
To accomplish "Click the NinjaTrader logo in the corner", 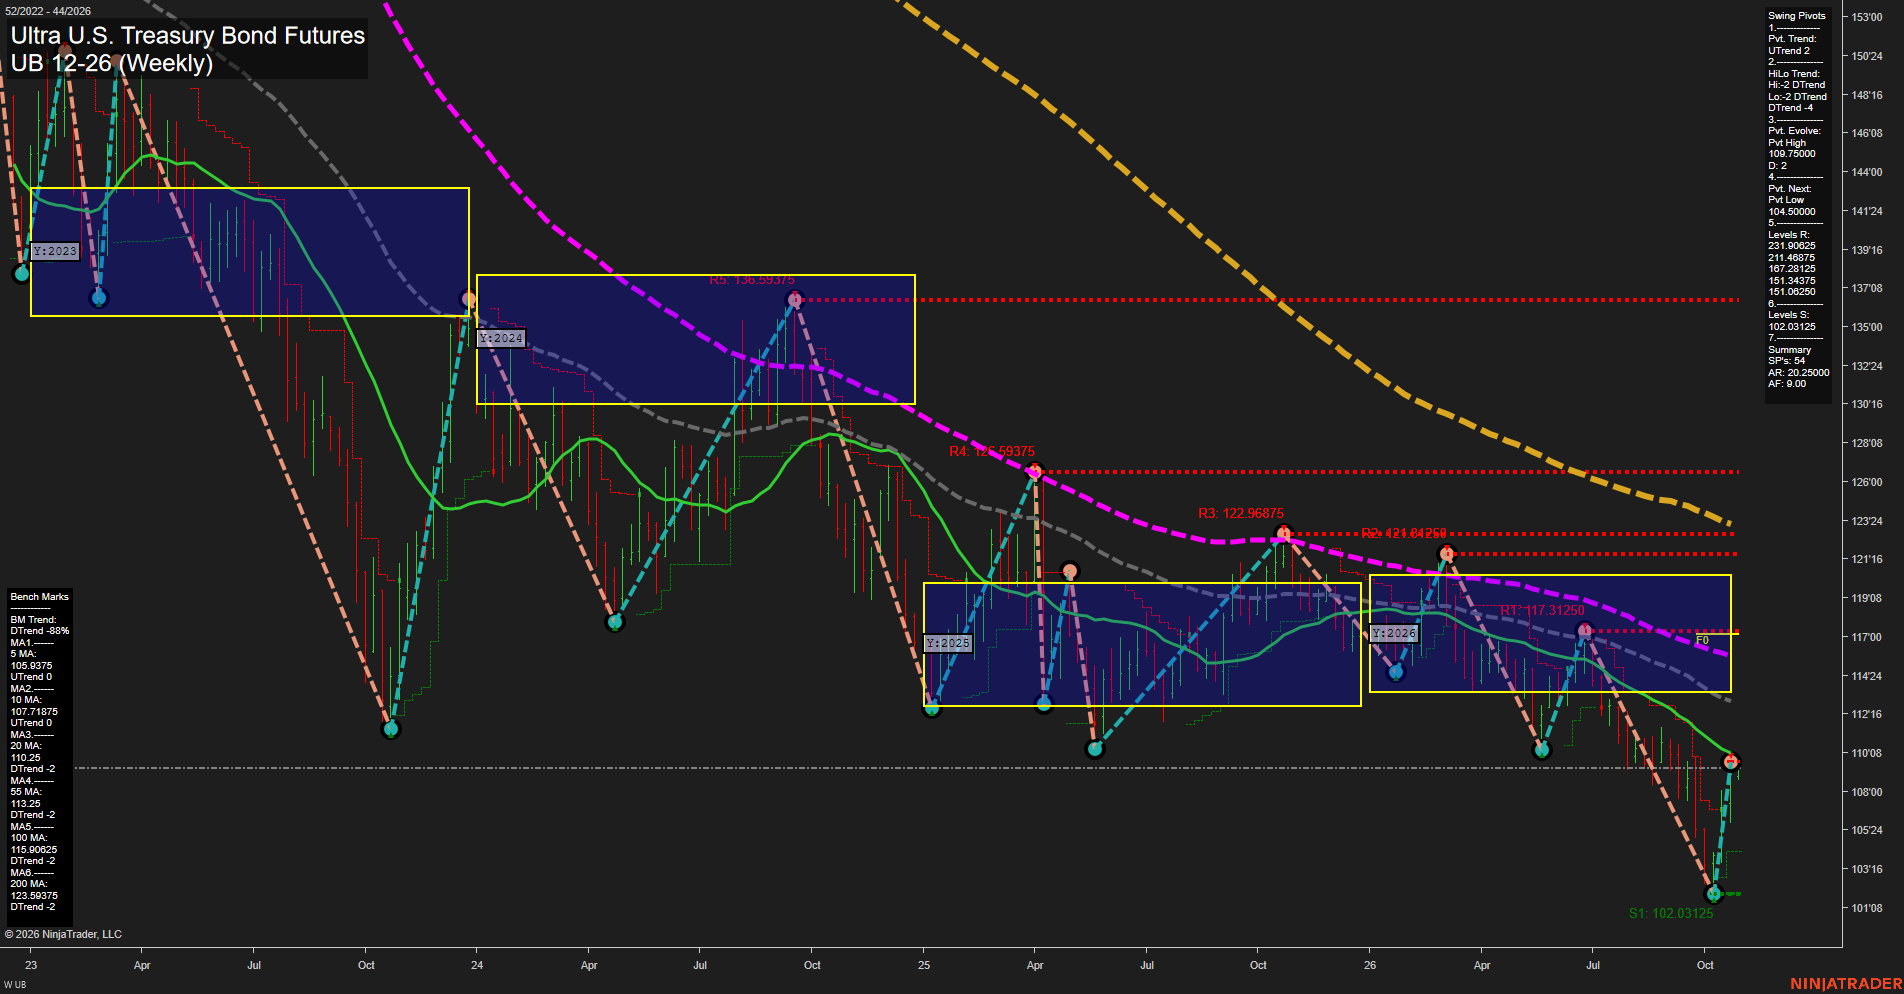I will pos(1846,984).
